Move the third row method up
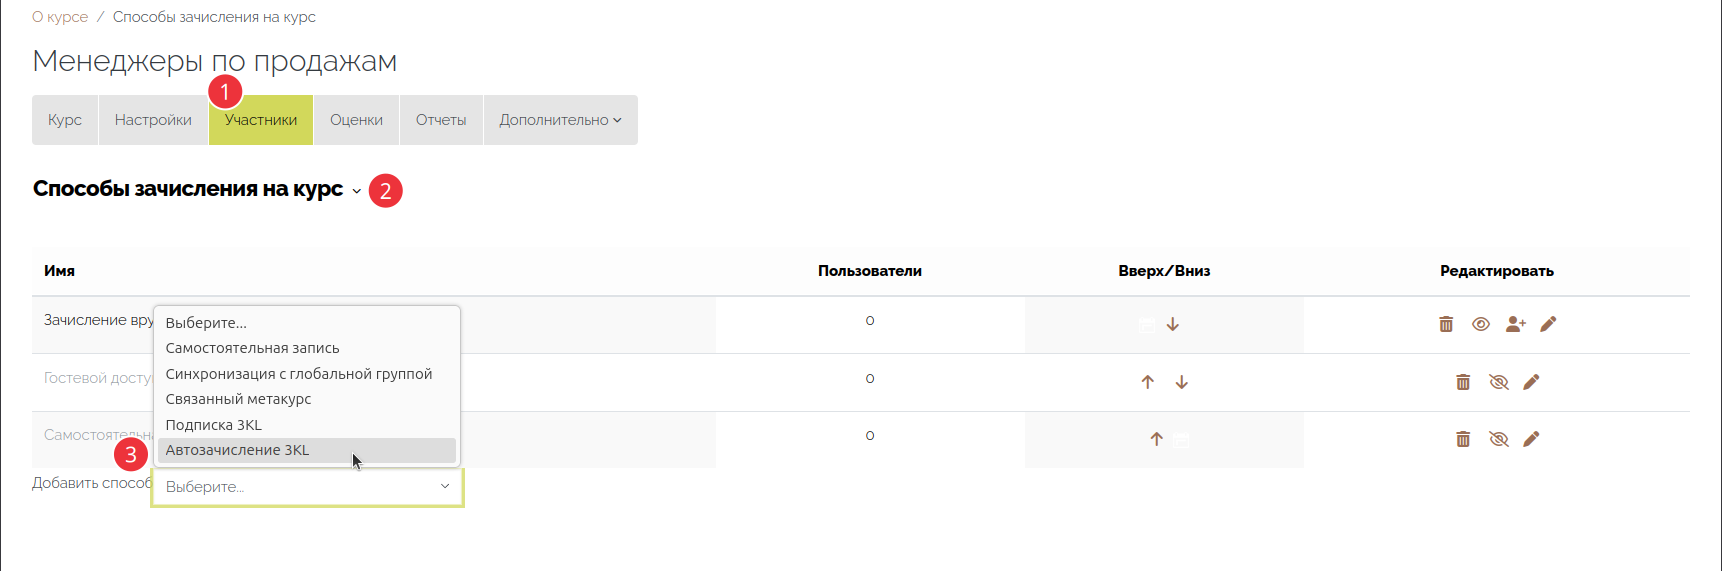The height and width of the screenshot is (571, 1722). [1156, 439]
